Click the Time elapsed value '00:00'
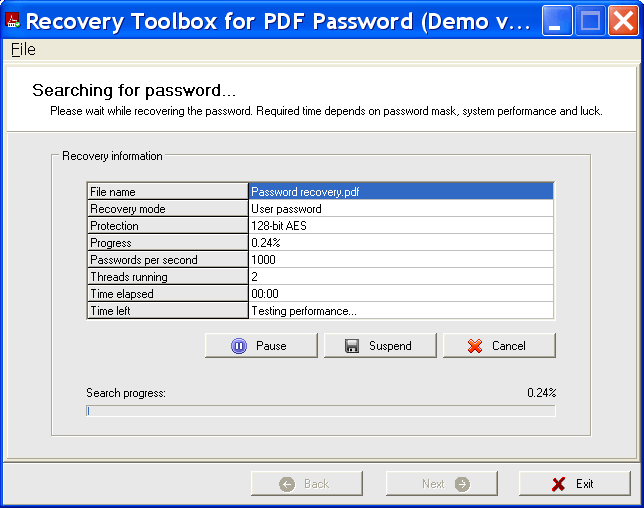Screen dimensions: 644x508 (401, 294)
